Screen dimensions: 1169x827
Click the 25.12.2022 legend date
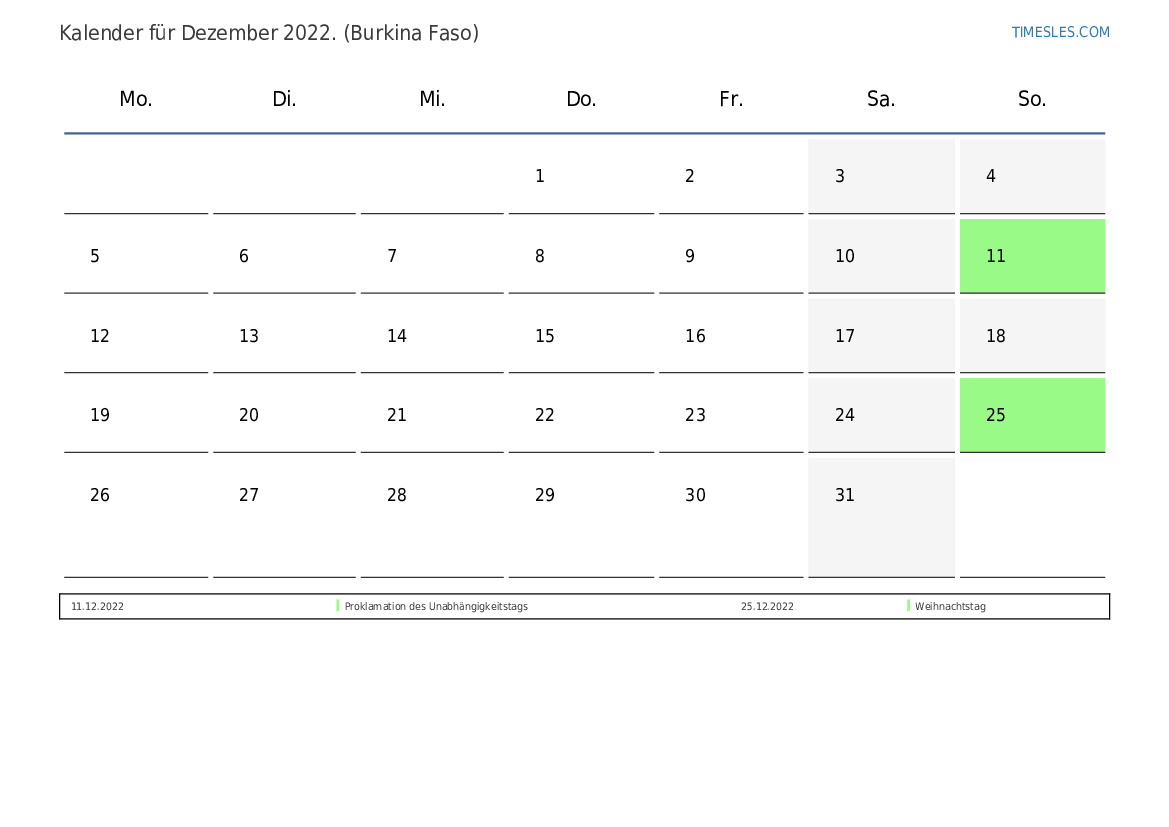pos(767,606)
